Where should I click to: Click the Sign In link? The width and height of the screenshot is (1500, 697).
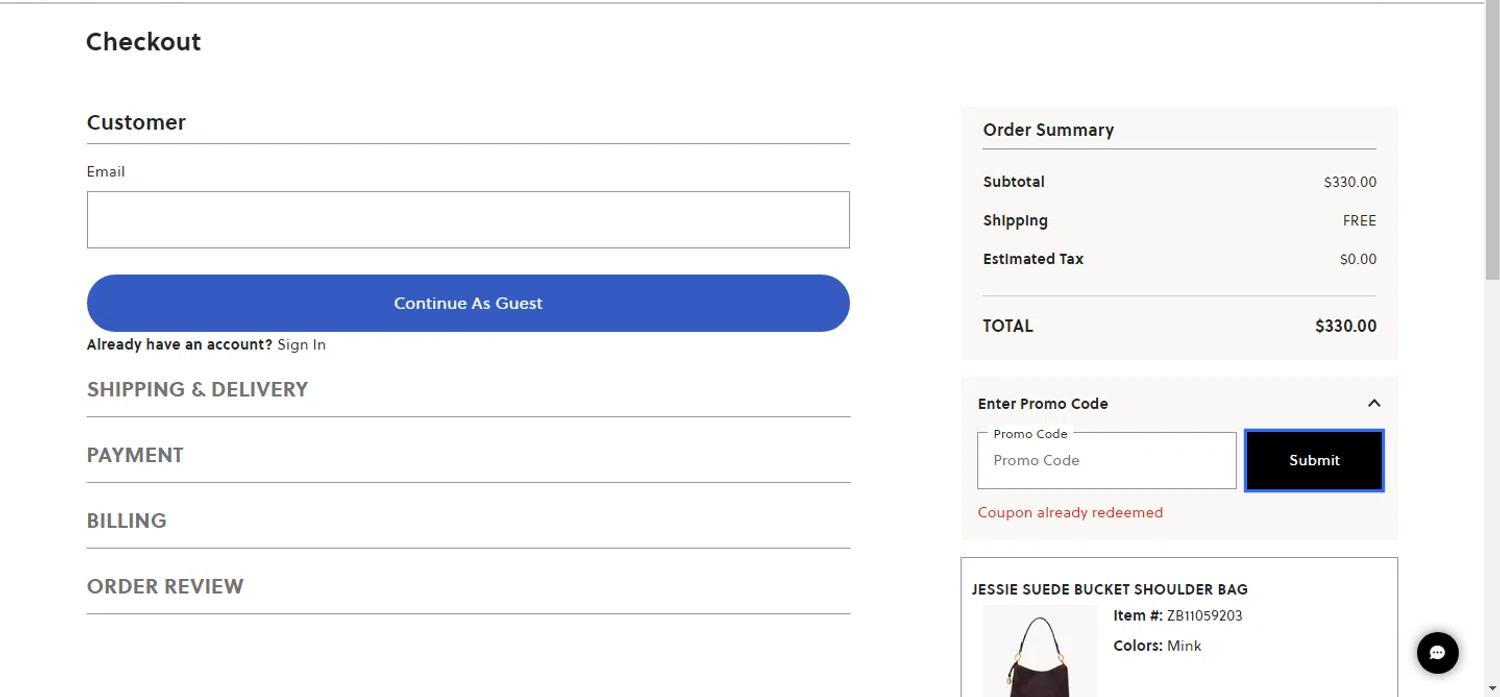(301, 344)
